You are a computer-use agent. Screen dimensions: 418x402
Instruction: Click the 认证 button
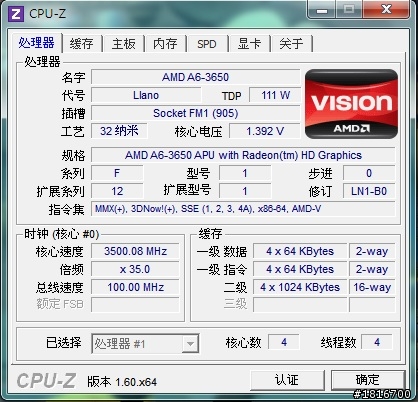[x=287, y=380]
